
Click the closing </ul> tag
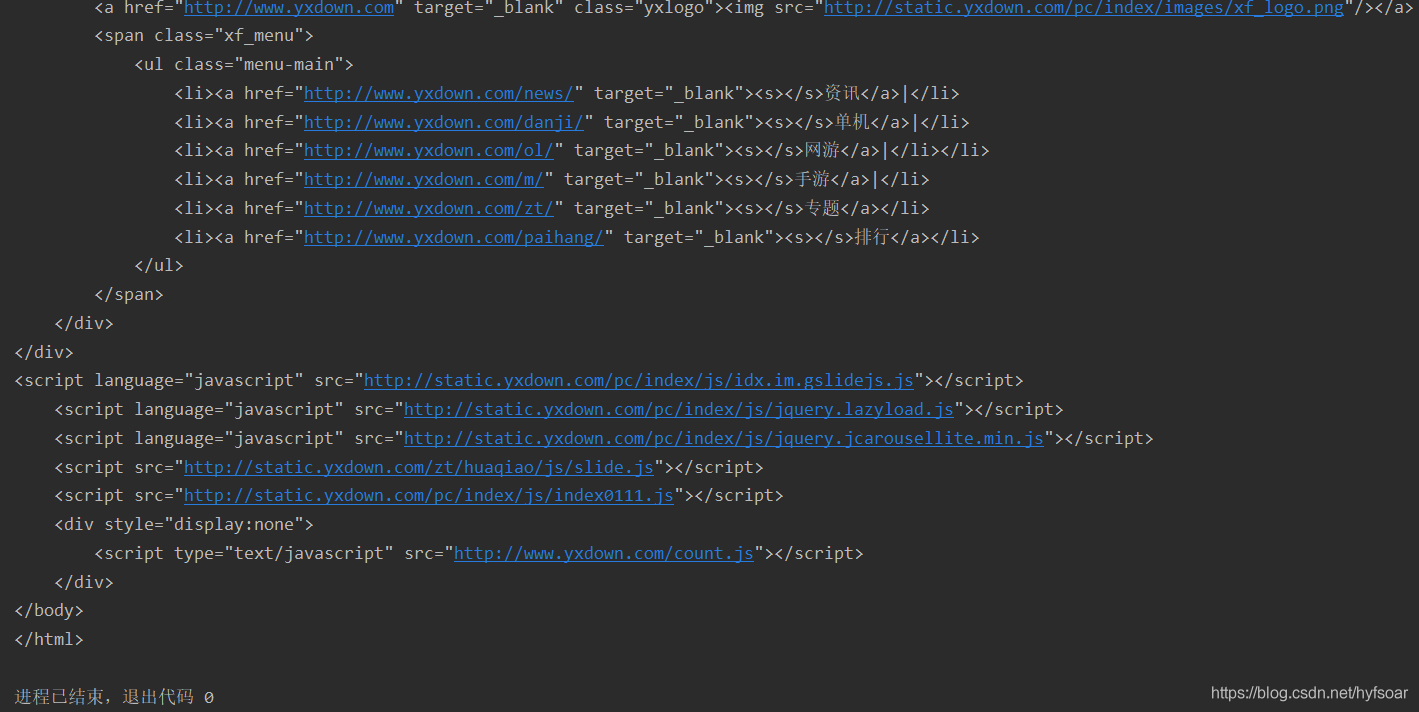pyautogui.click(x=159, y=266)
